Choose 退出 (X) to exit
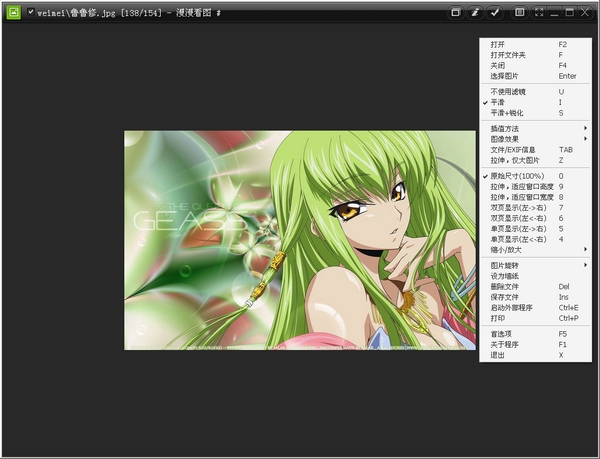The image size is (600, 459). click(x=535, y=355)
